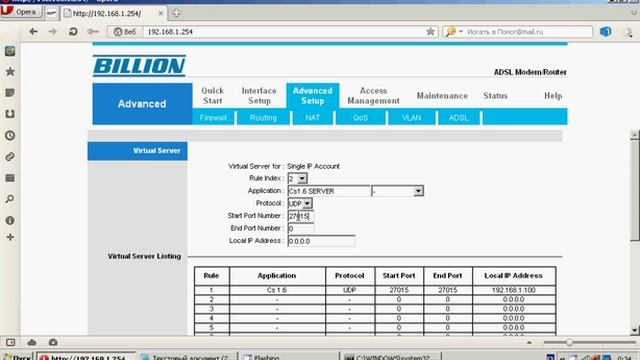This screenshot has height=360, width=640.
Task: Open the password wand key icon
Action: [x=93, y=31]
